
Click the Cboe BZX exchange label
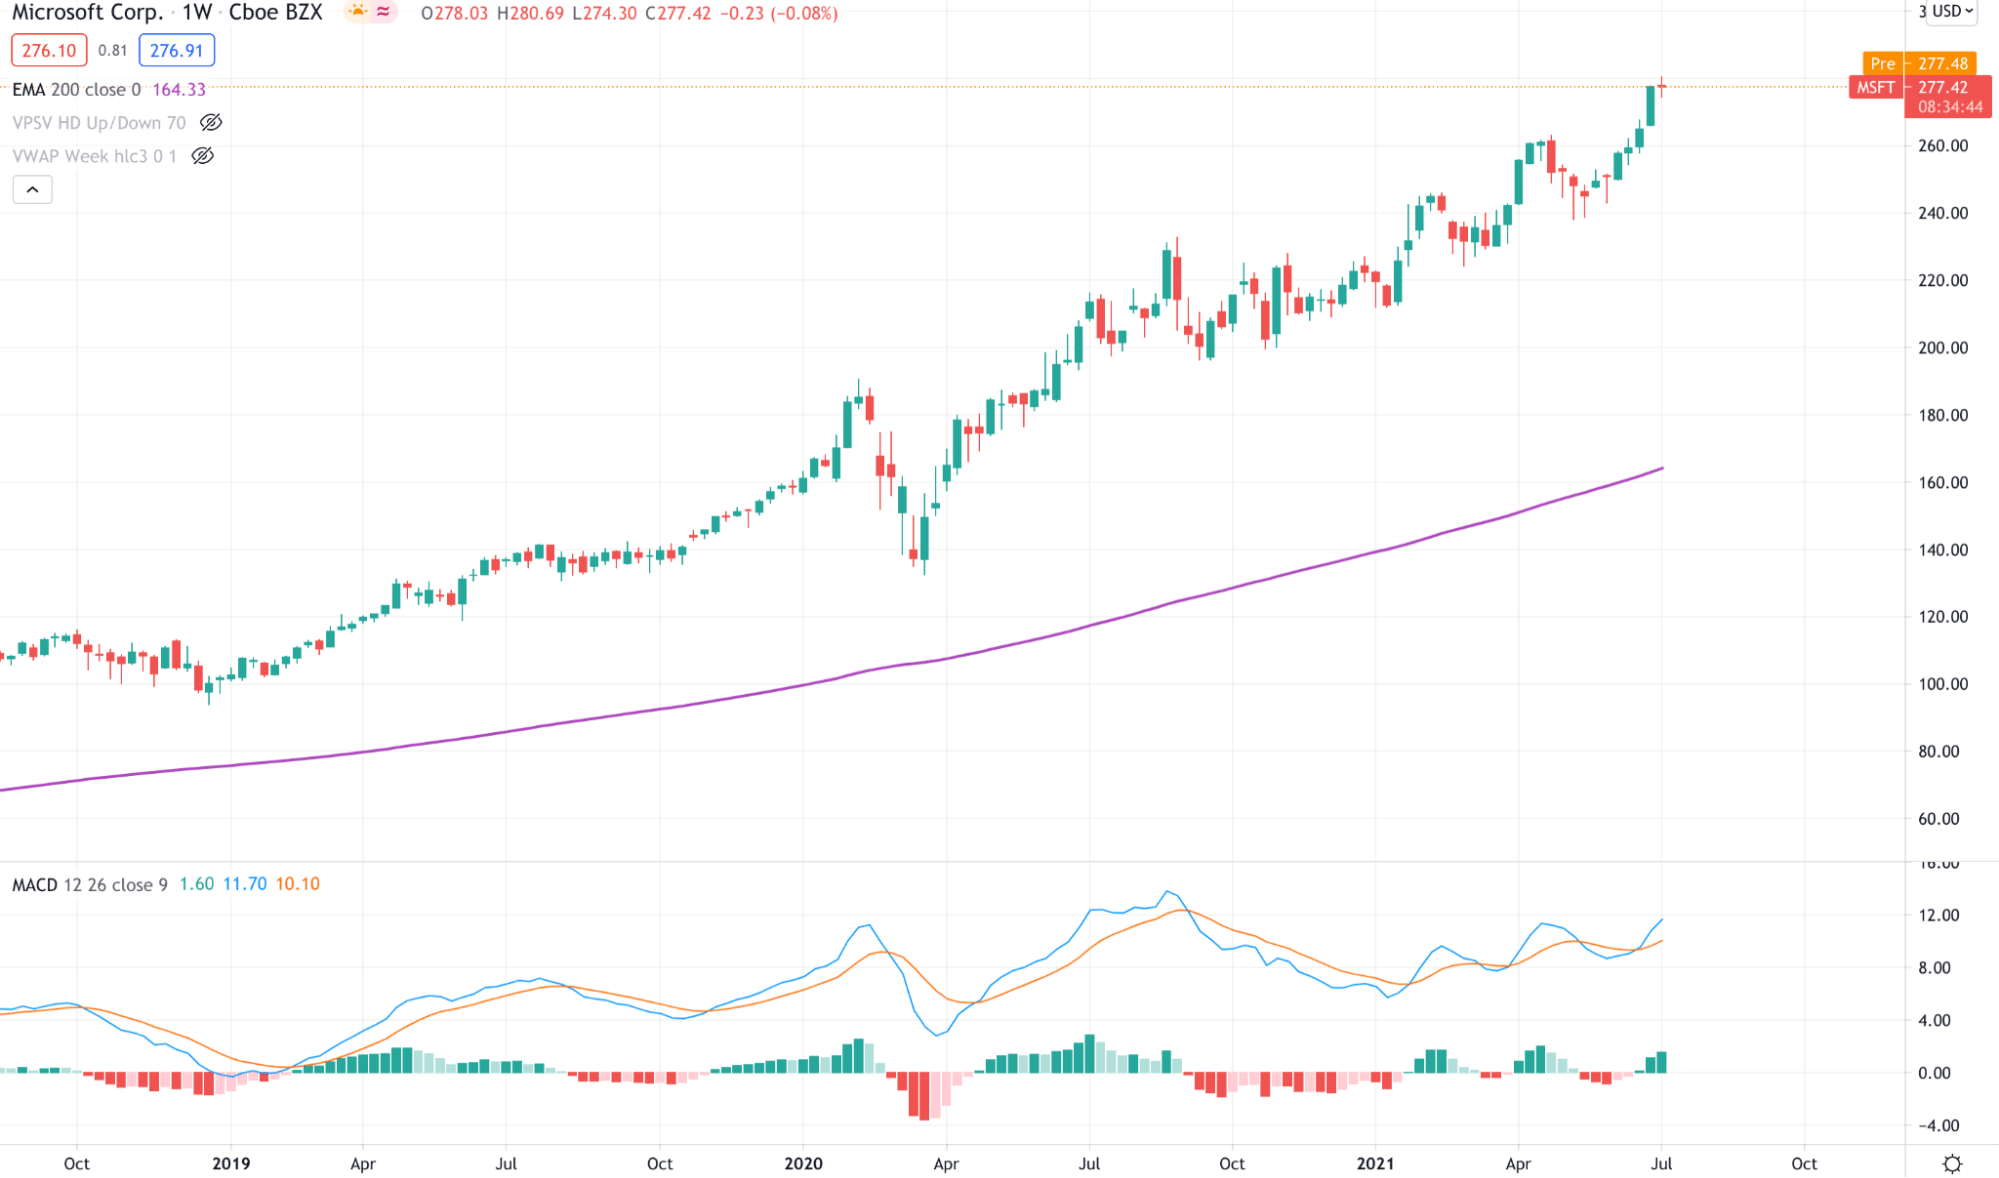(x=275, y=12)
